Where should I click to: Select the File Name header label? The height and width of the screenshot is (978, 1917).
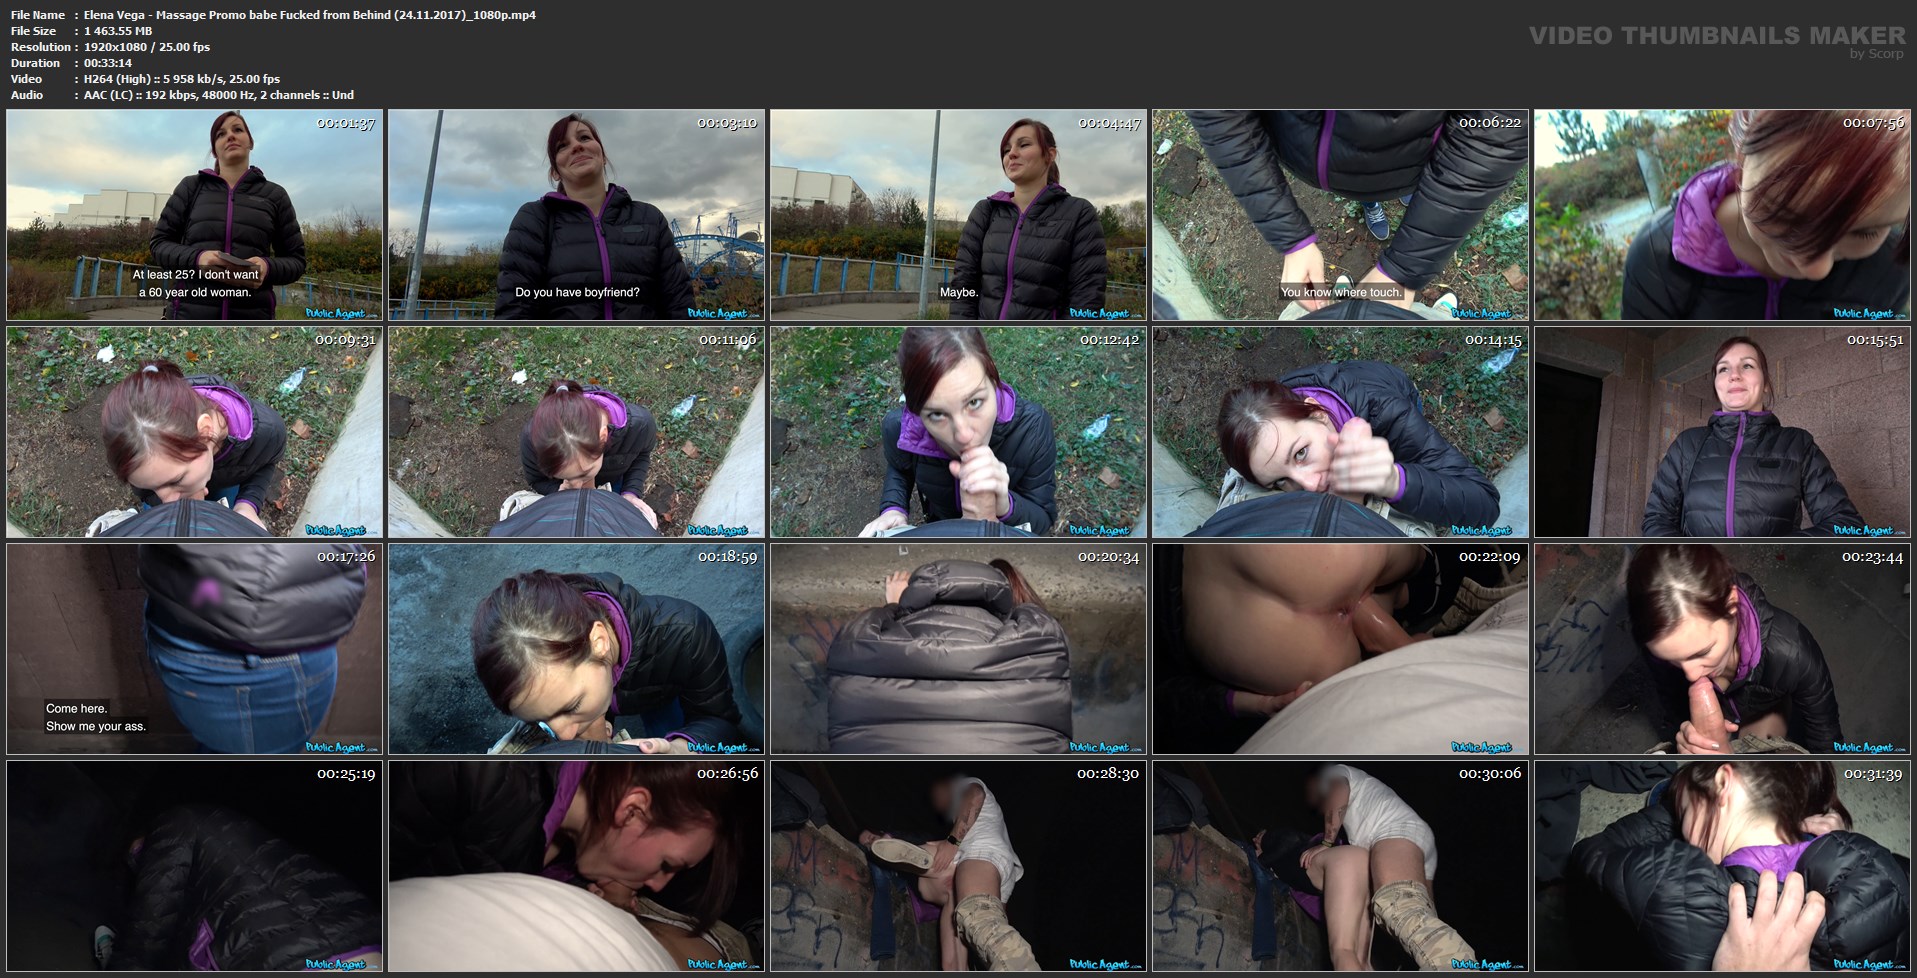click(38, 15)
